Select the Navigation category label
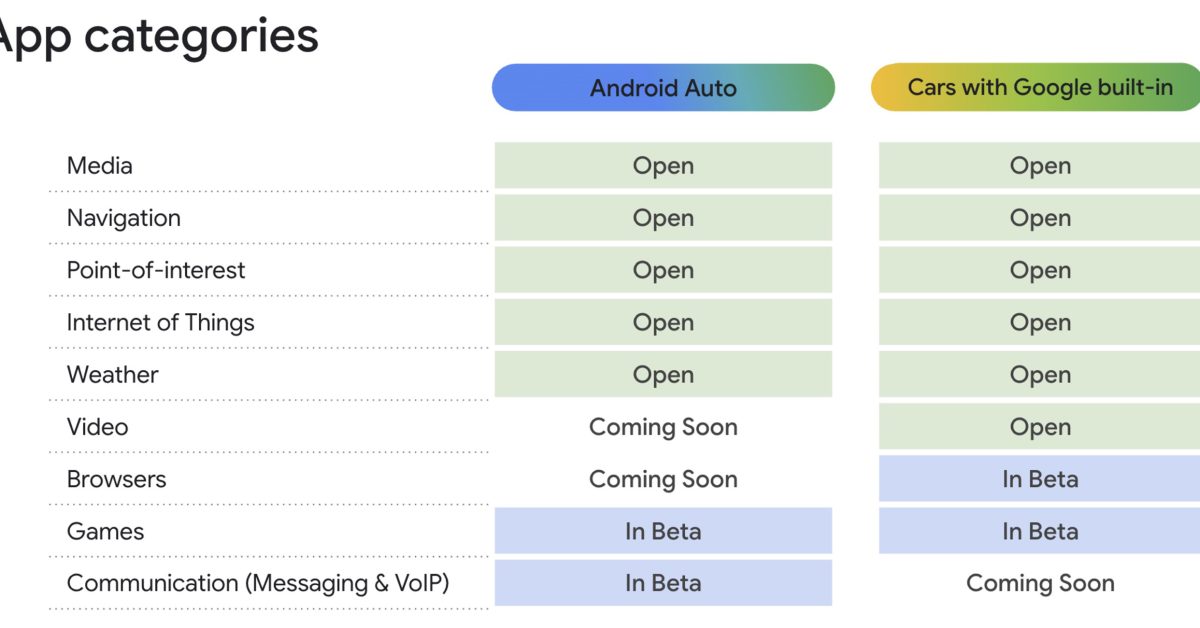 124,218
